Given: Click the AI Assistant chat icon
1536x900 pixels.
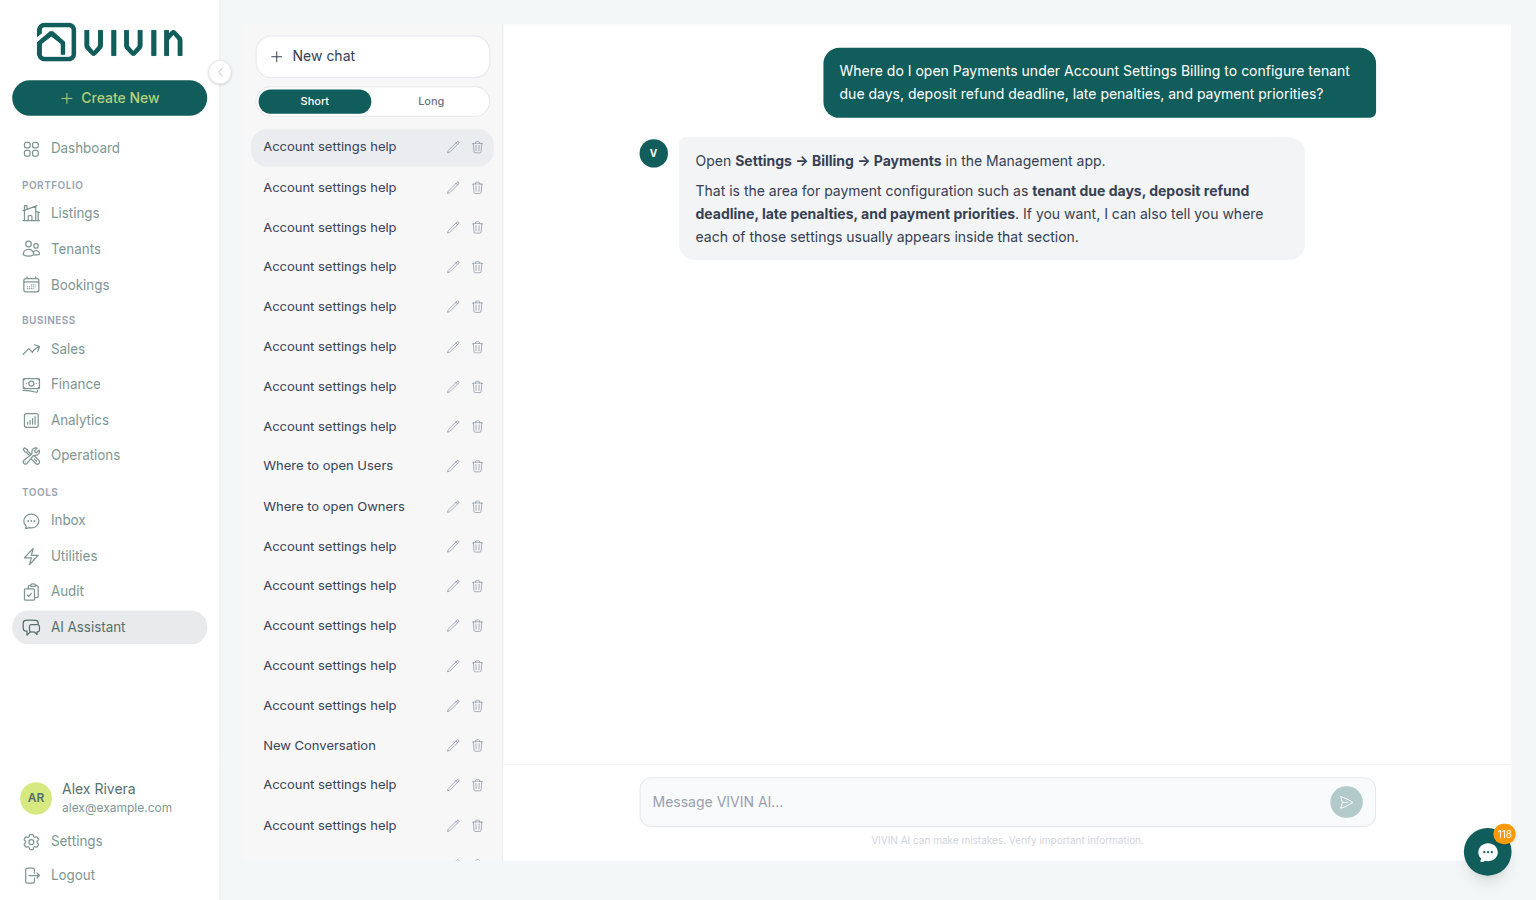Looking at the screenshot, I should coord(31,627).
